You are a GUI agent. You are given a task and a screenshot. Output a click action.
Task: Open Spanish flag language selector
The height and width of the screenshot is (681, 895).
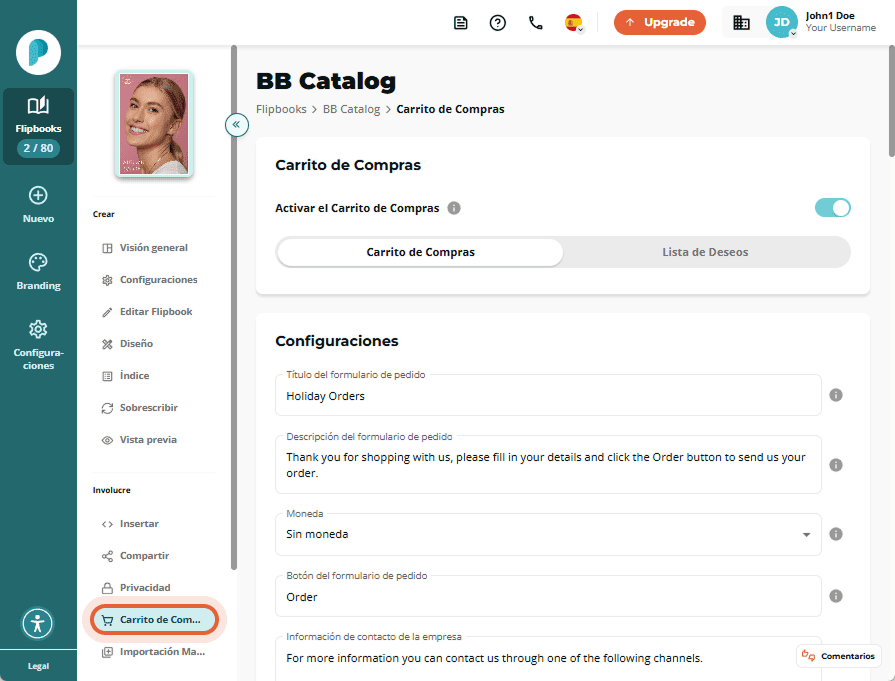click(574, 23)
